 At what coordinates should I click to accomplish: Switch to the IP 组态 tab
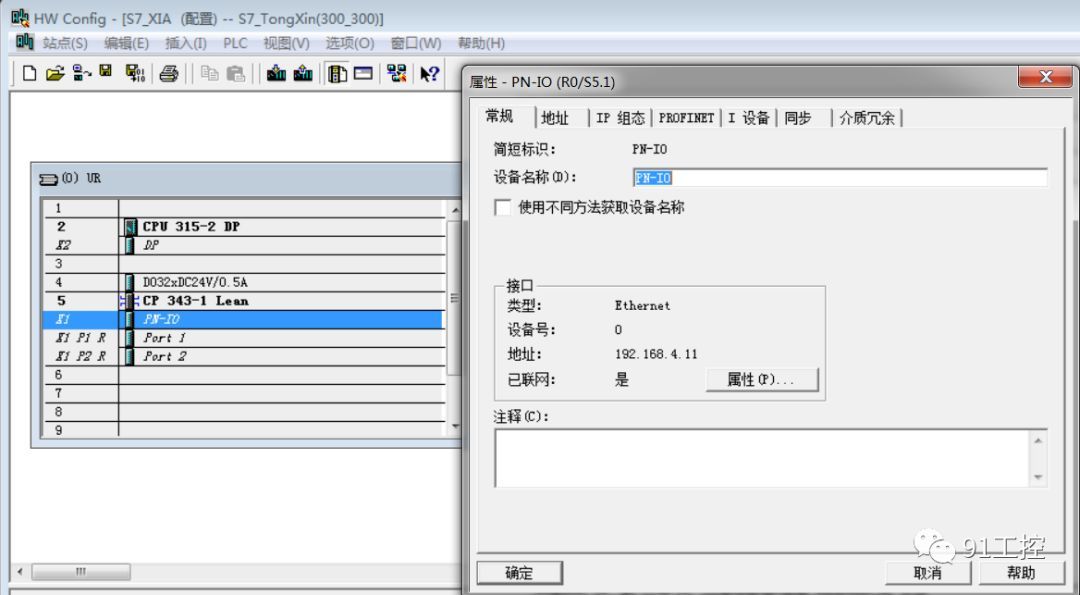coord(620,118)
